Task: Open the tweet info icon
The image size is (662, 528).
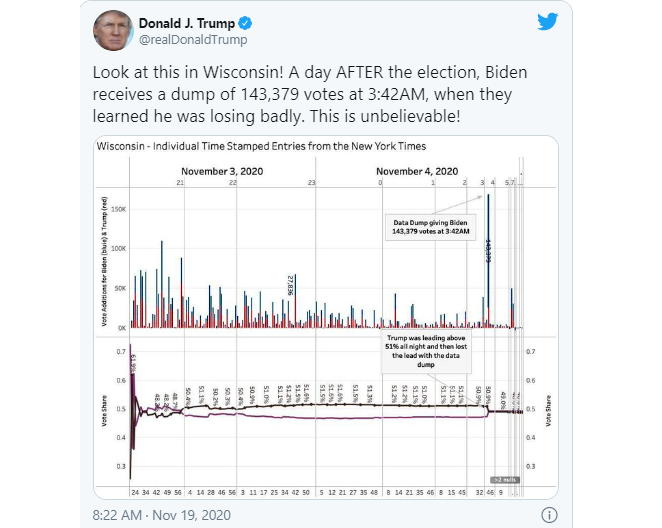Action: click(x=548, y=514)
